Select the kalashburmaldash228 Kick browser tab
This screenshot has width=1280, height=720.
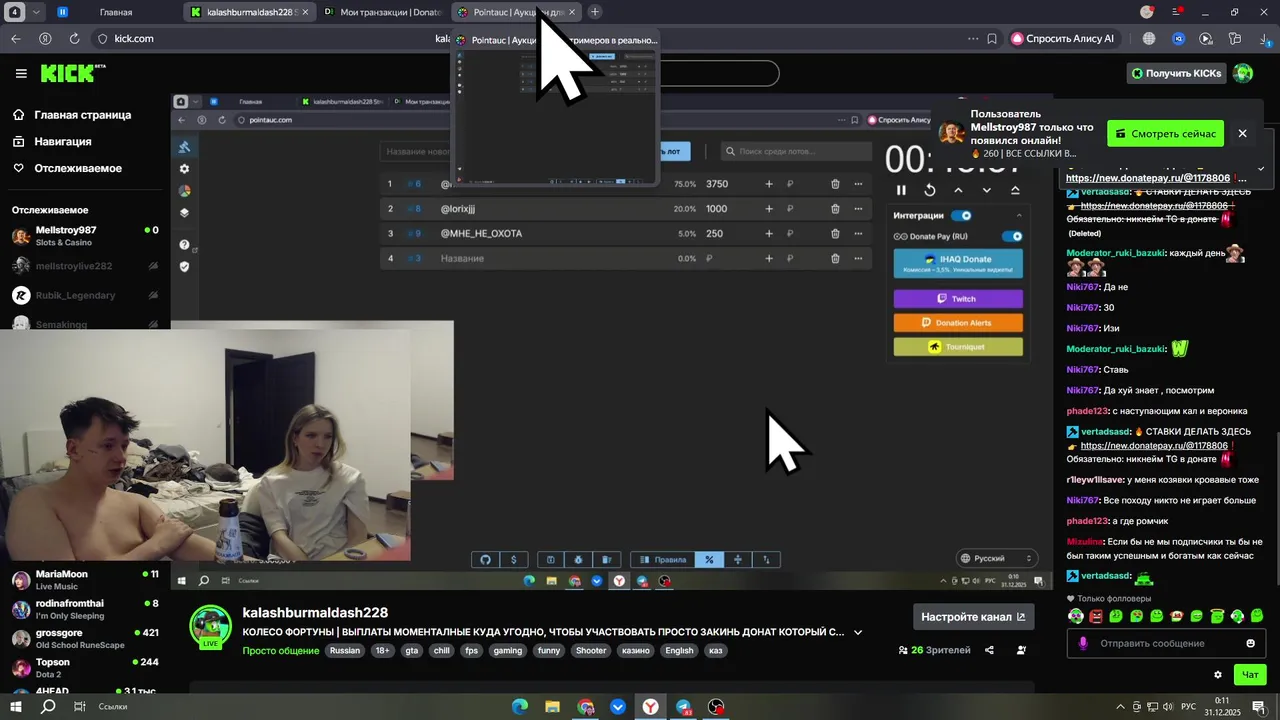pos(250,12)
